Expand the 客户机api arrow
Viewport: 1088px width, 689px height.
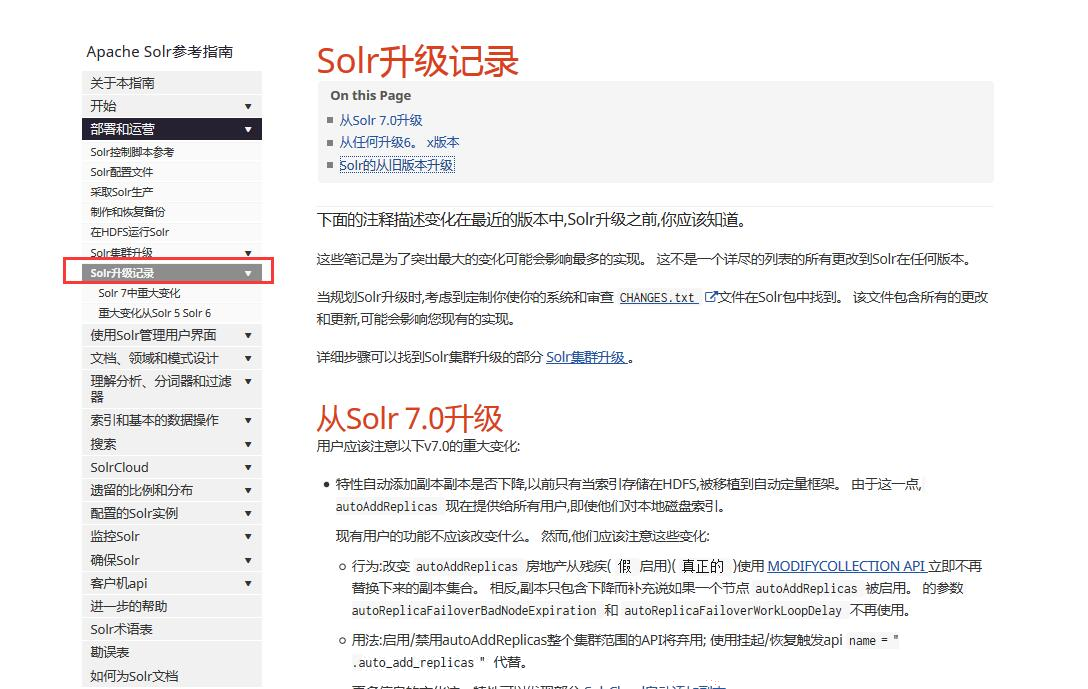coord(248,584)
